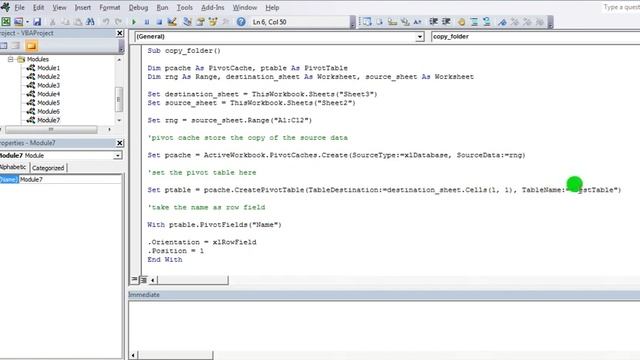Click the Complete Word icon
This screenshot has width=640, height=360.
point(418,22)
